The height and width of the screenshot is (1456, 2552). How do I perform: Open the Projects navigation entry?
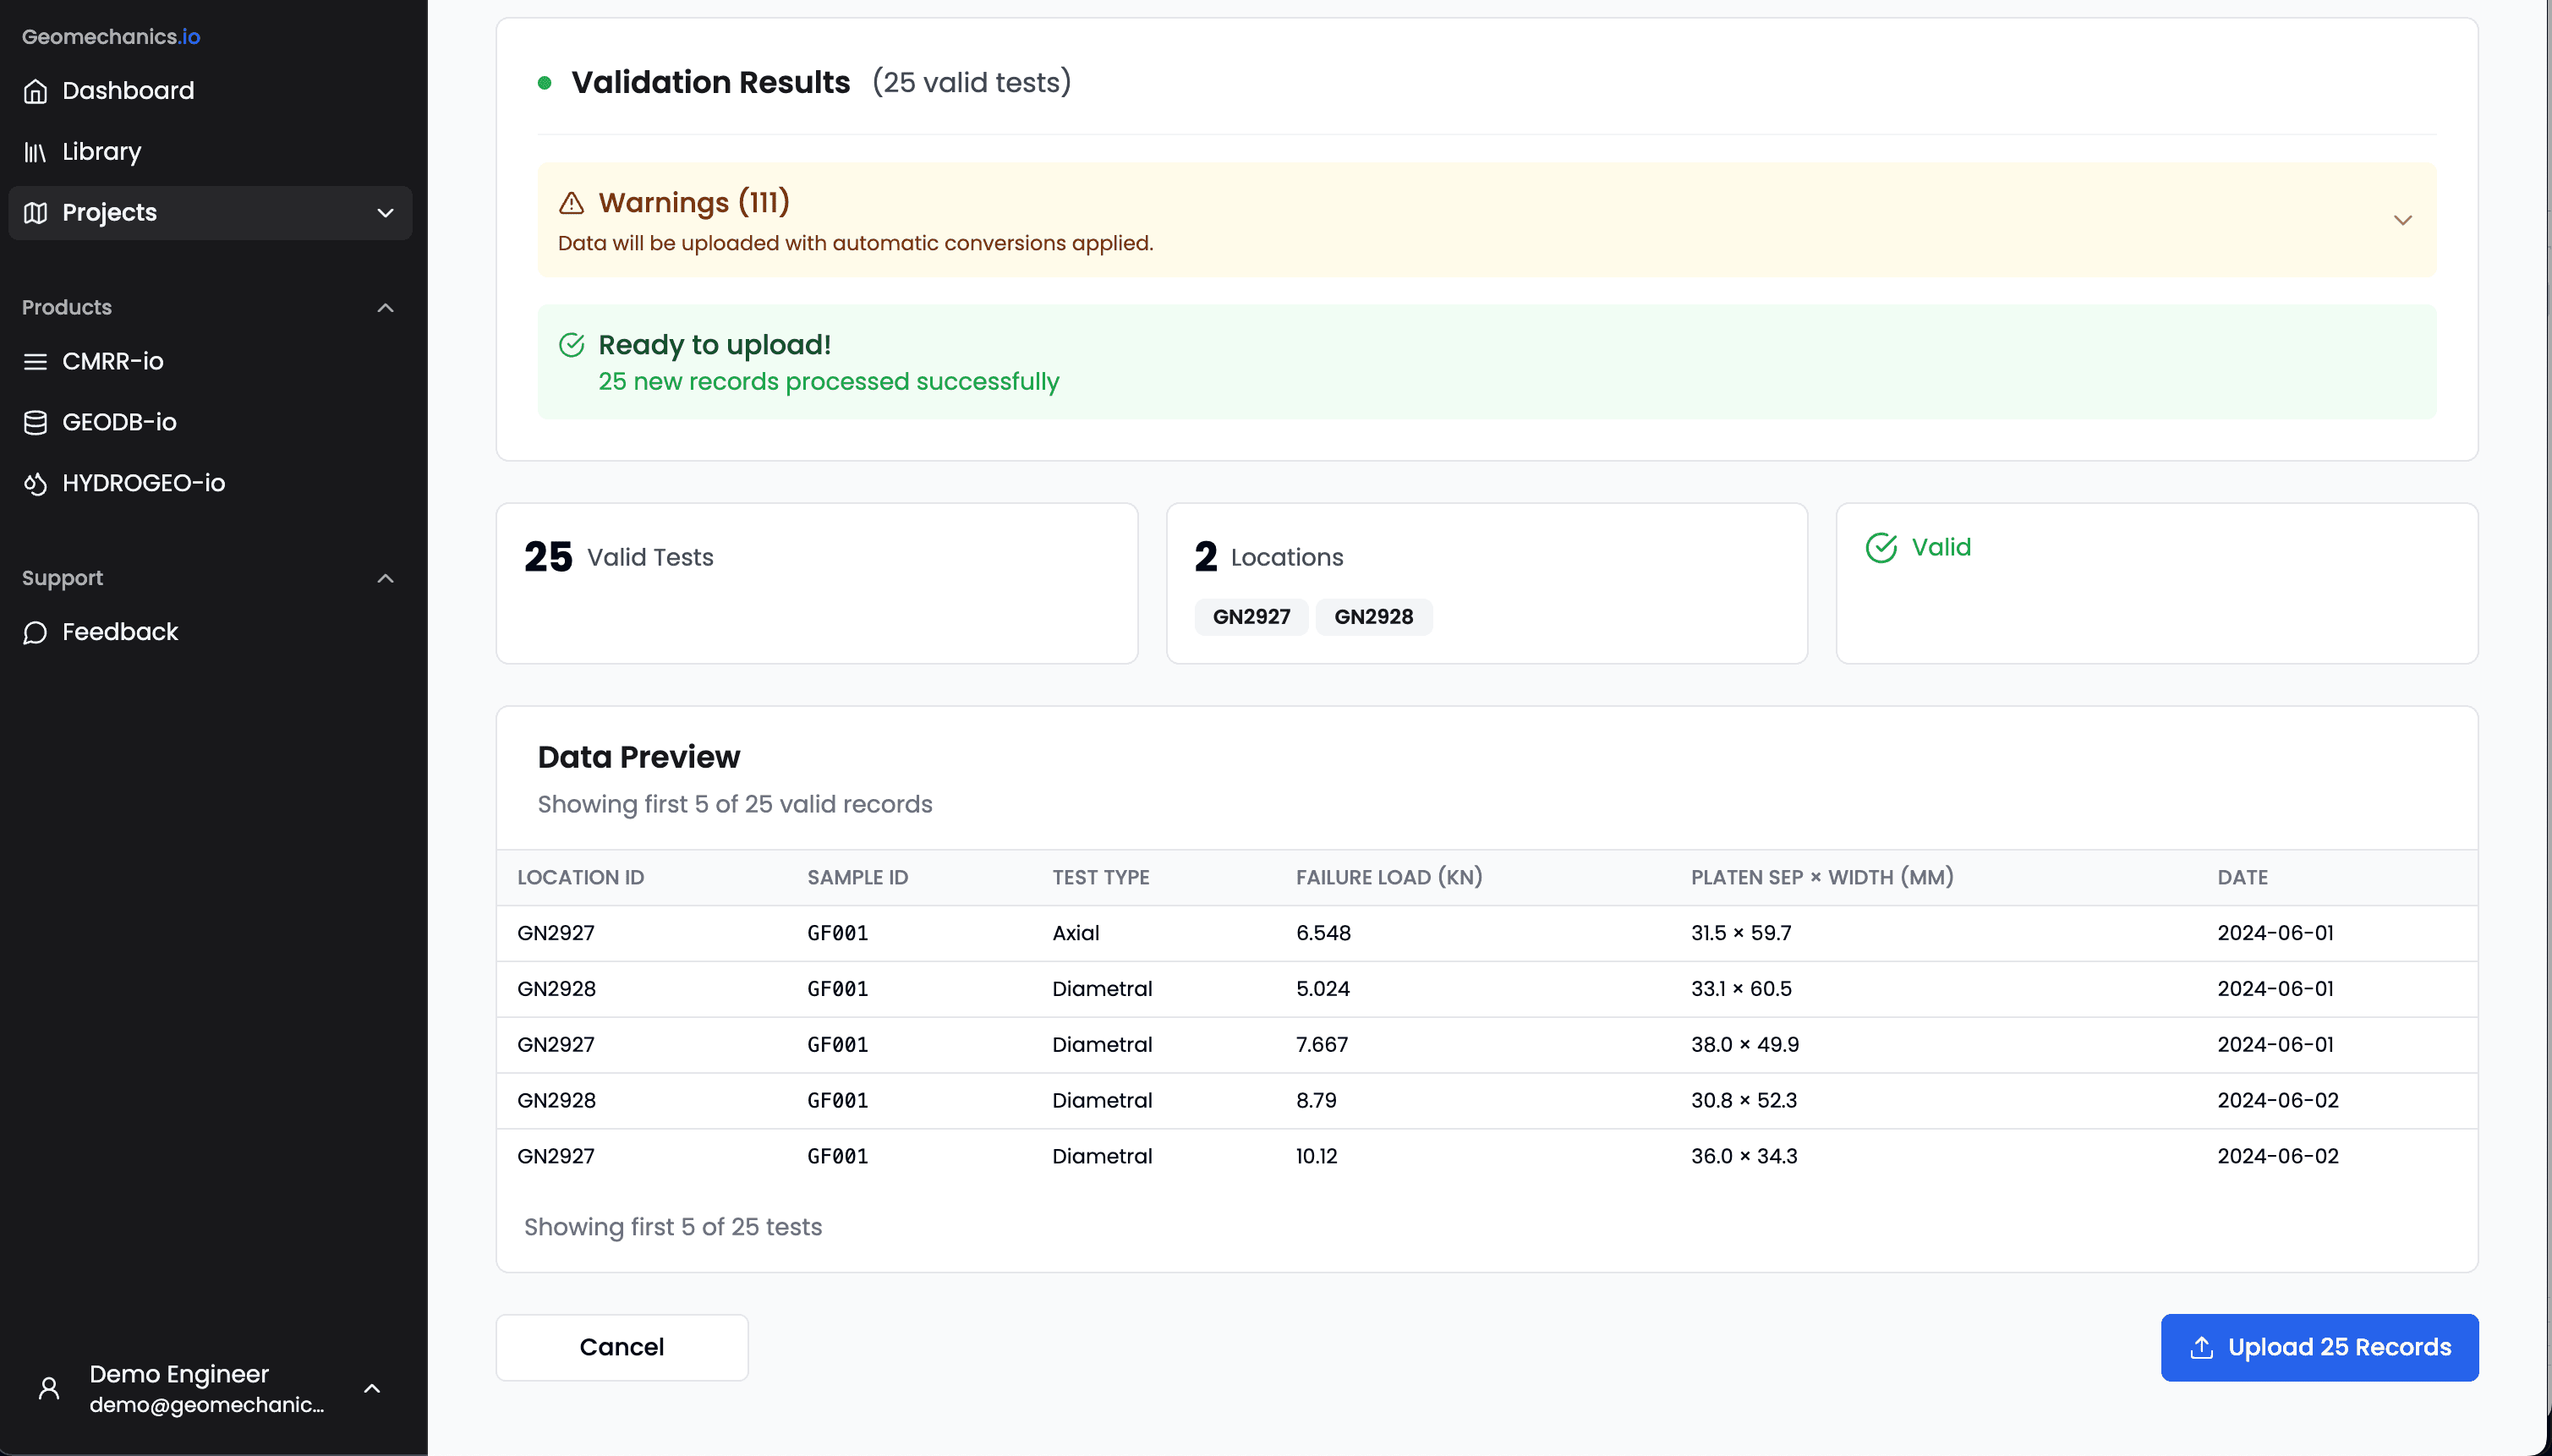(x=109, y=212)
